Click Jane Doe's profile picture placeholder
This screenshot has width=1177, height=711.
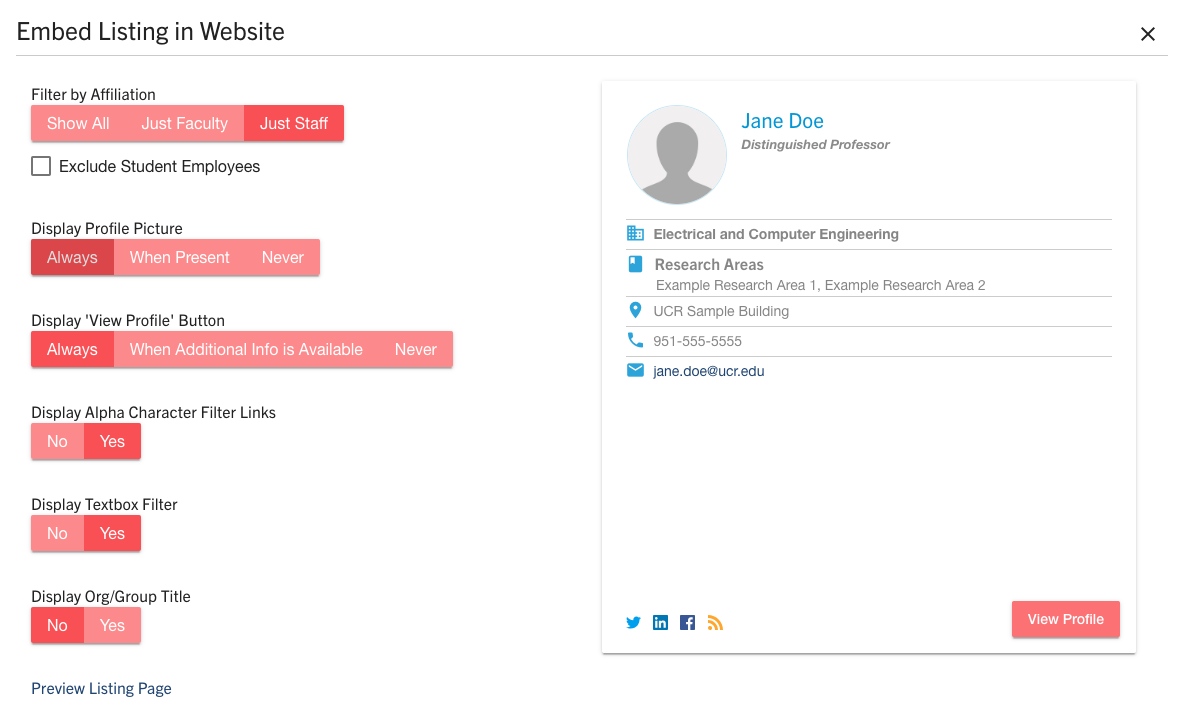677,156
